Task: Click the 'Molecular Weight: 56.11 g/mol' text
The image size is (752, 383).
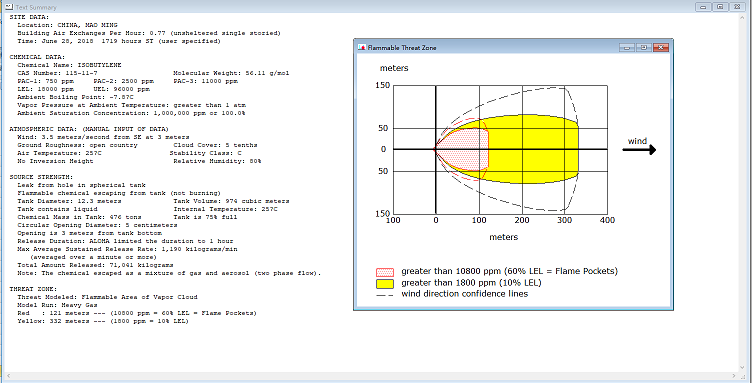Action: (x=231, y=73)
